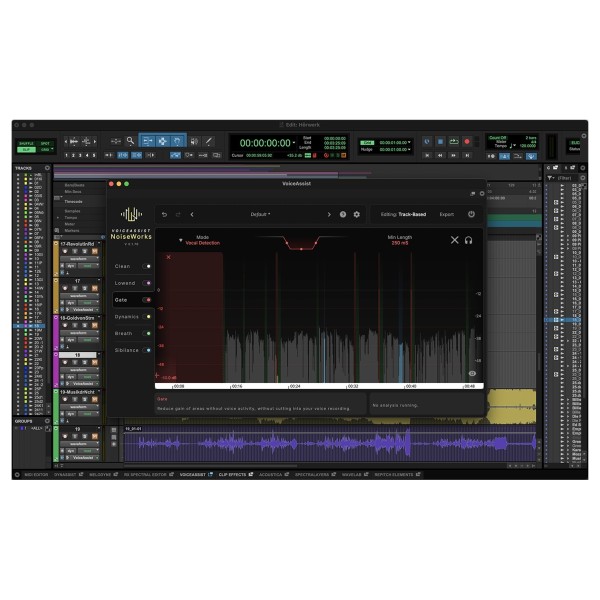The height and width of the screenshot is (600, 600).
Task: Select the Sibilance module label
Action: [127, 350]
